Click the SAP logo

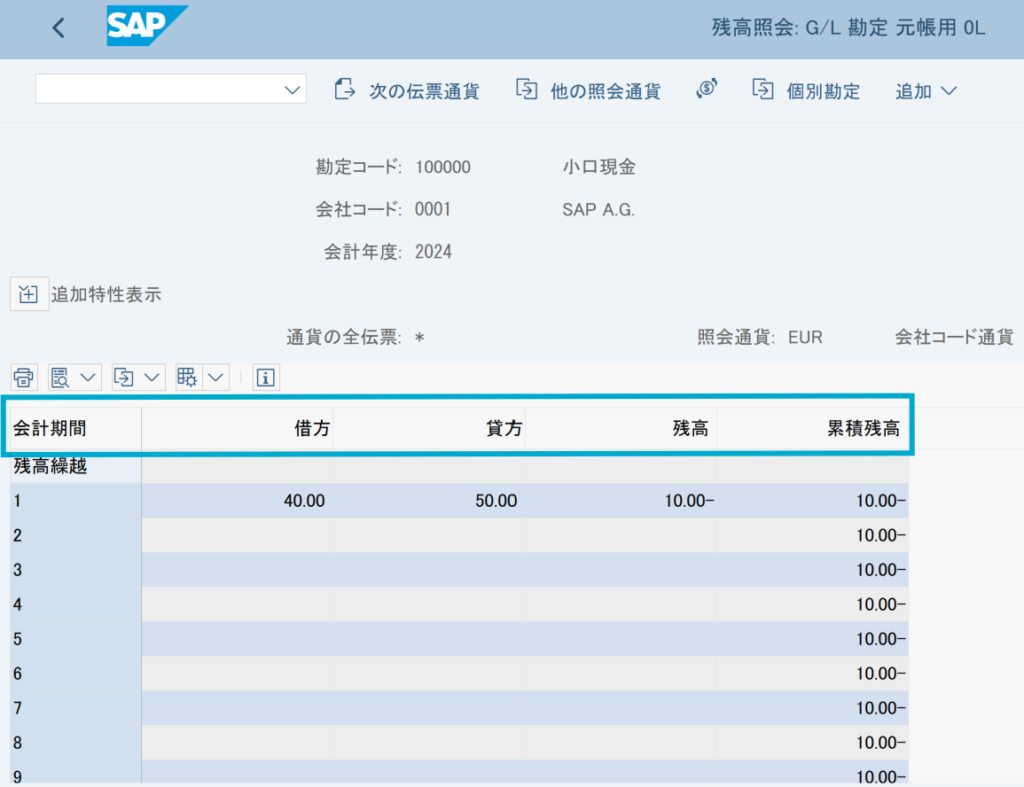147,27
